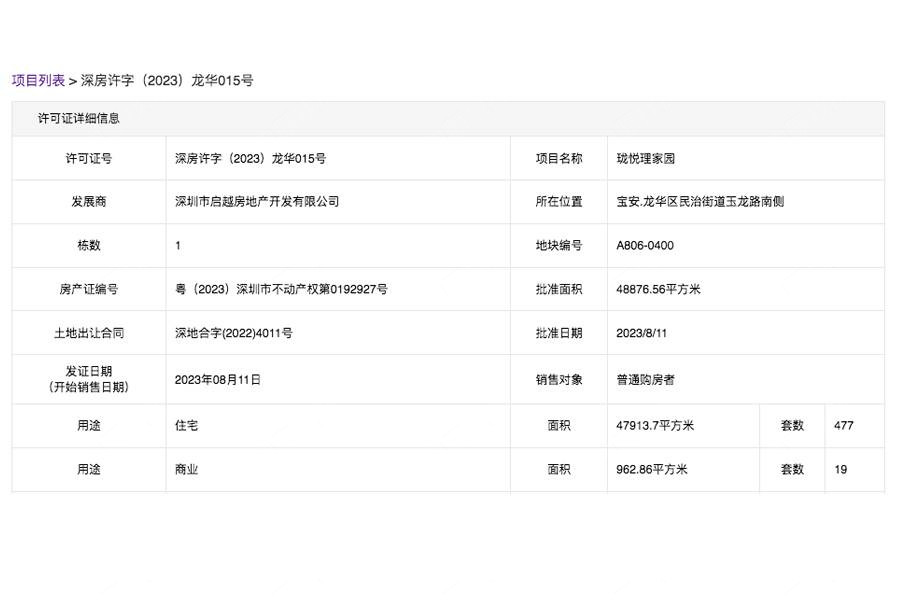Click the 发证日期（开始销售日期）label
Viewport: 900px width, 600px height.
pos(89,379)
